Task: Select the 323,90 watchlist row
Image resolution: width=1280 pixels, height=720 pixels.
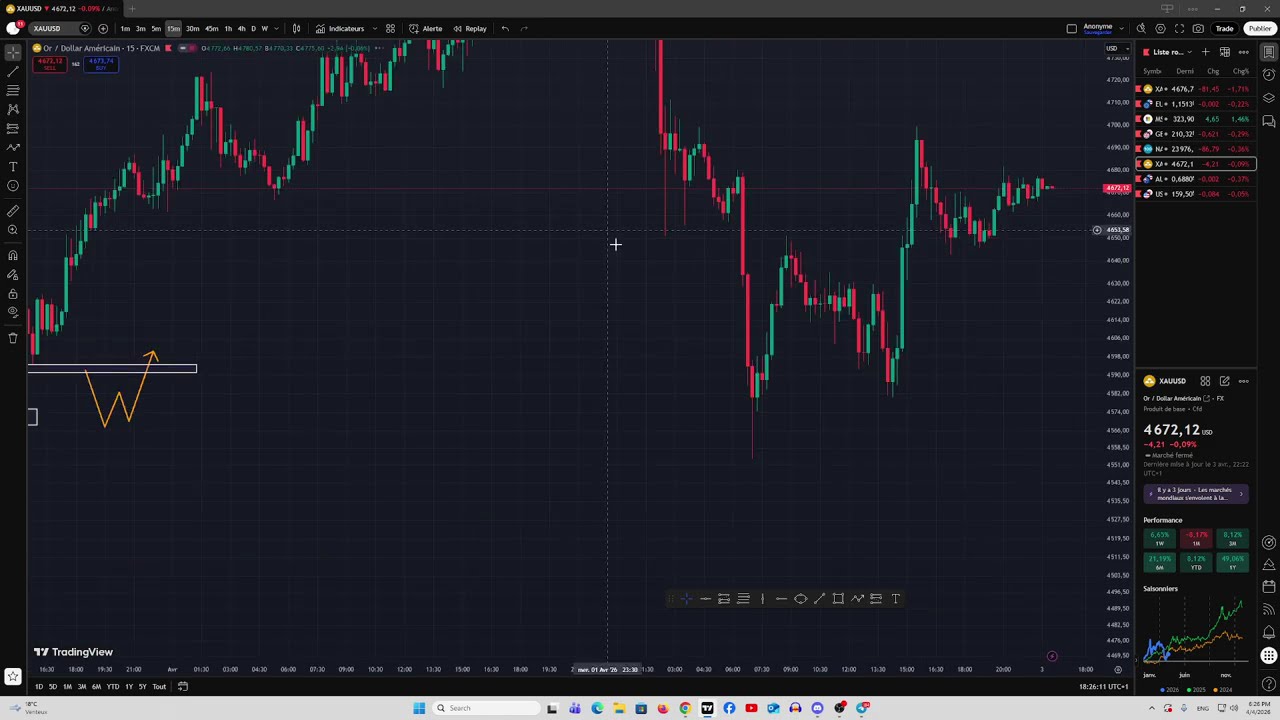Action: pos(1195,119)
